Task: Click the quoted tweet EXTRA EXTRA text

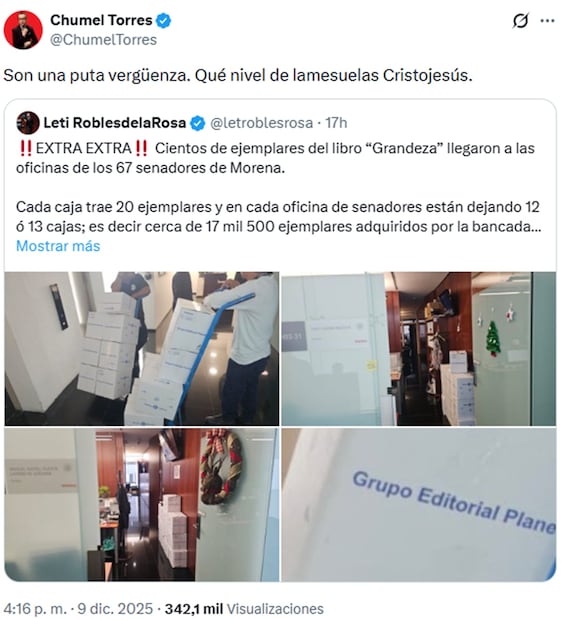Action: click(83, 148)
